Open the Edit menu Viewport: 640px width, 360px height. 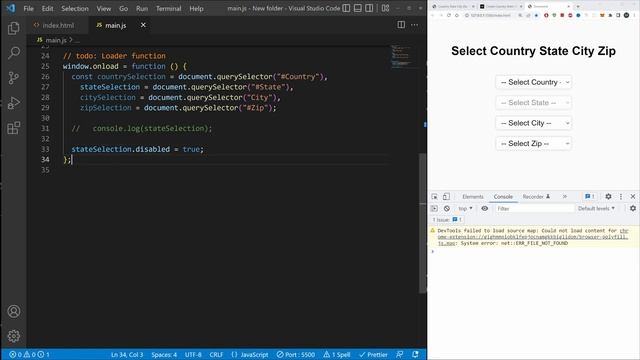click(47, 9)
